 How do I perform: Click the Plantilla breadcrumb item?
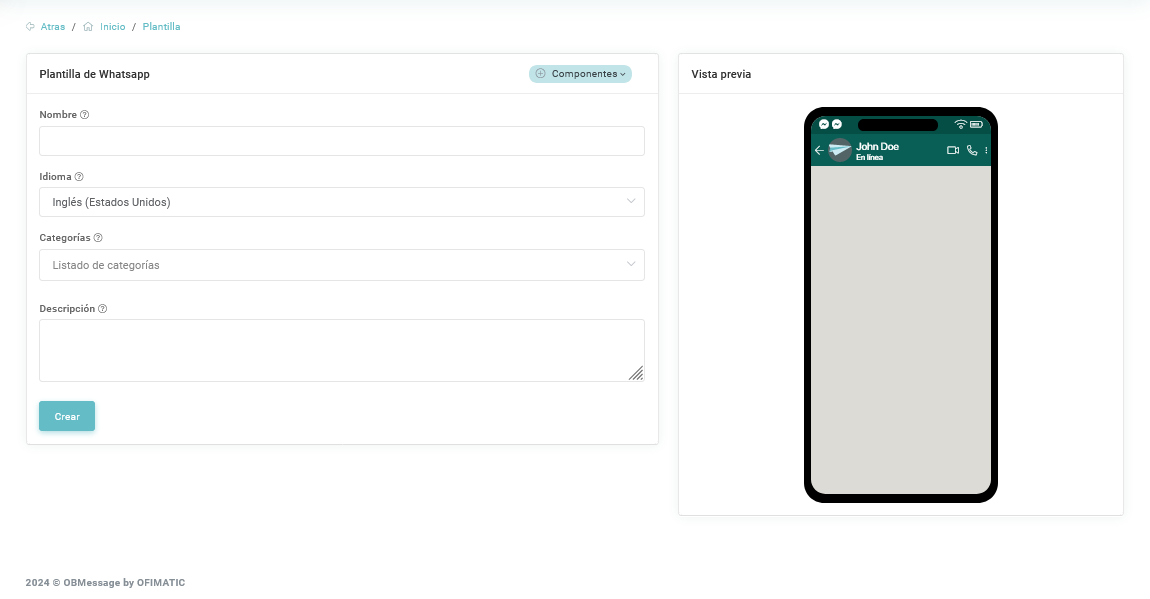coord(161,27)
